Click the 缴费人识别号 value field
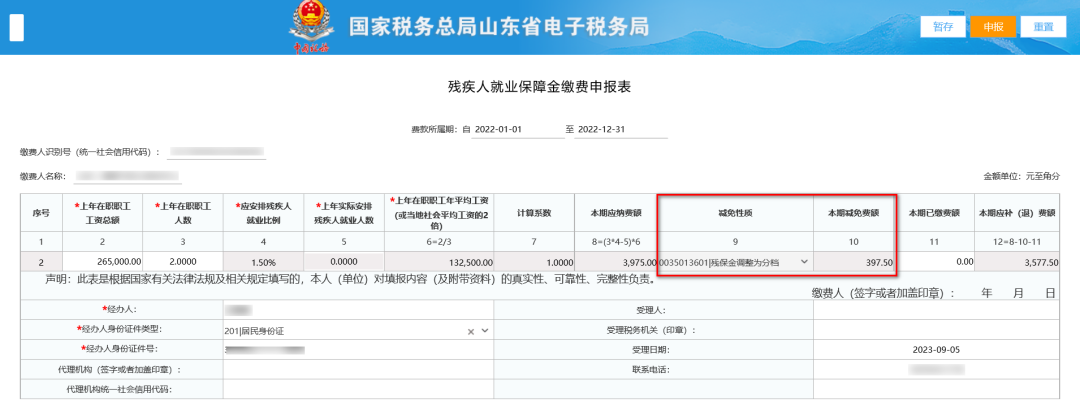The width and height of the screenshot is (1080, 411). point(216,151)
